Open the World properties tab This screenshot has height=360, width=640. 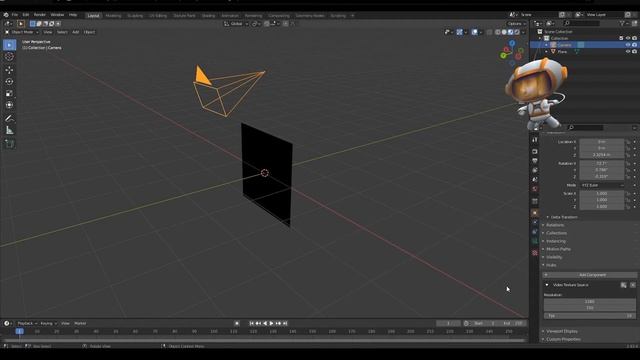pyautogui.click(x=535, y=189)
